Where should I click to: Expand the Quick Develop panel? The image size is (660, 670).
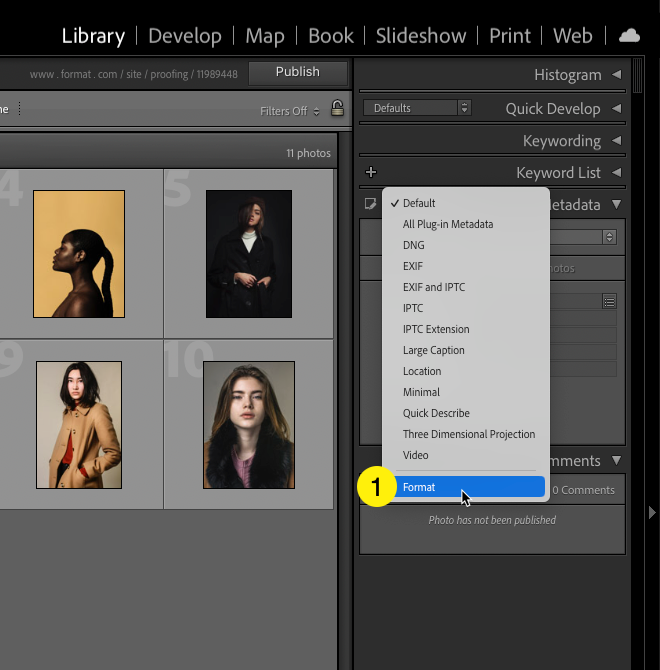pyautogui.click(x=616, y=108)
